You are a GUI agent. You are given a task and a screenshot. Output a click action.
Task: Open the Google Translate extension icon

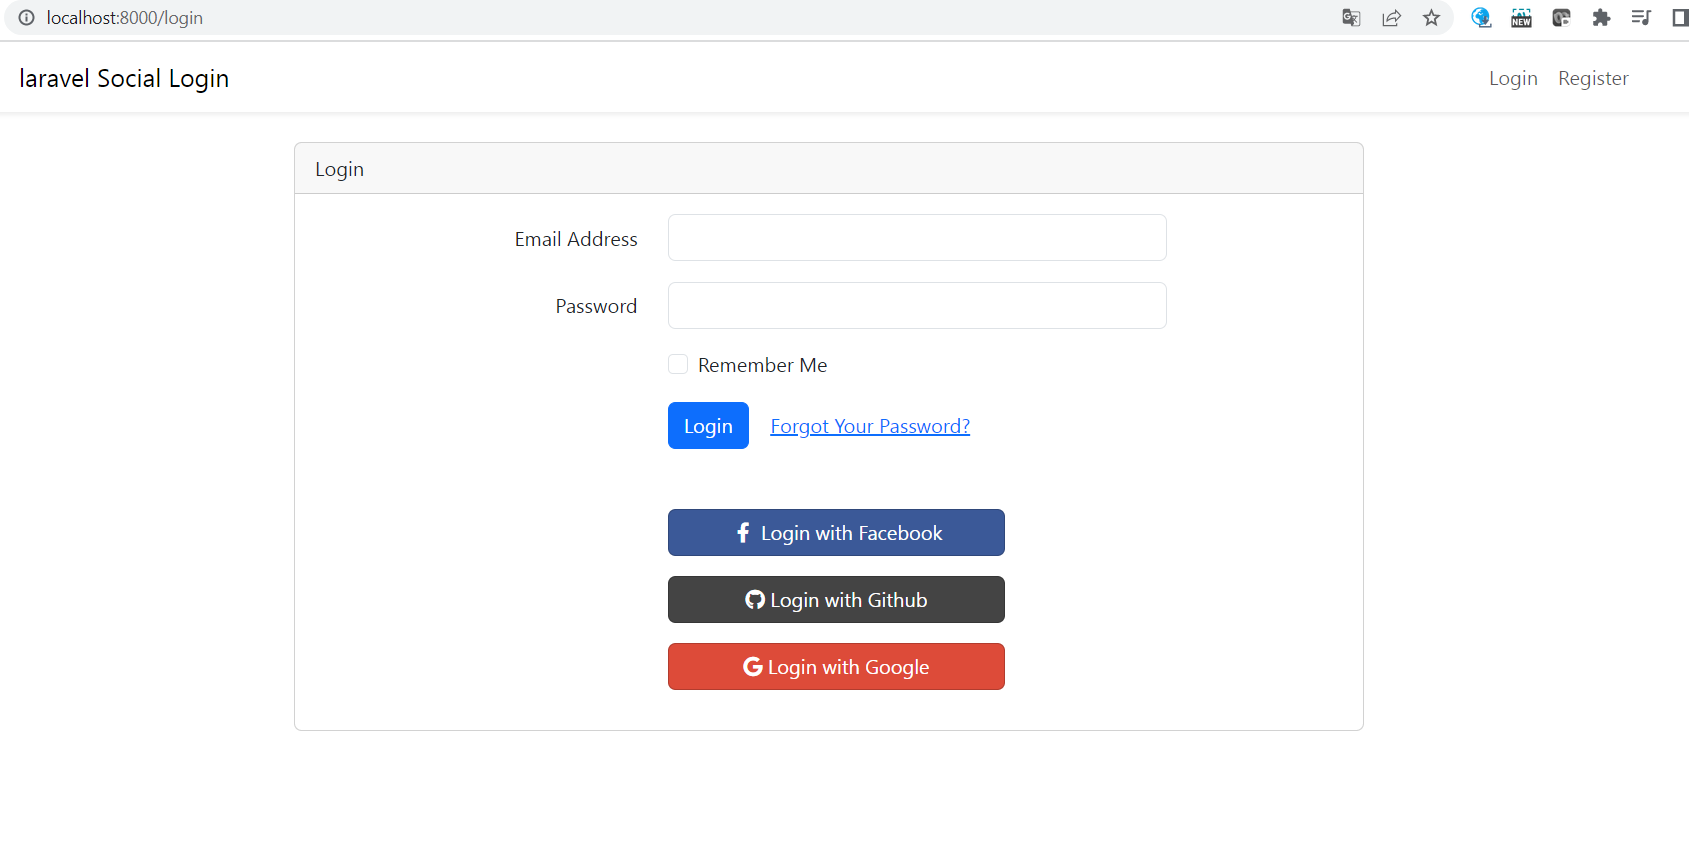point(1351,18)
